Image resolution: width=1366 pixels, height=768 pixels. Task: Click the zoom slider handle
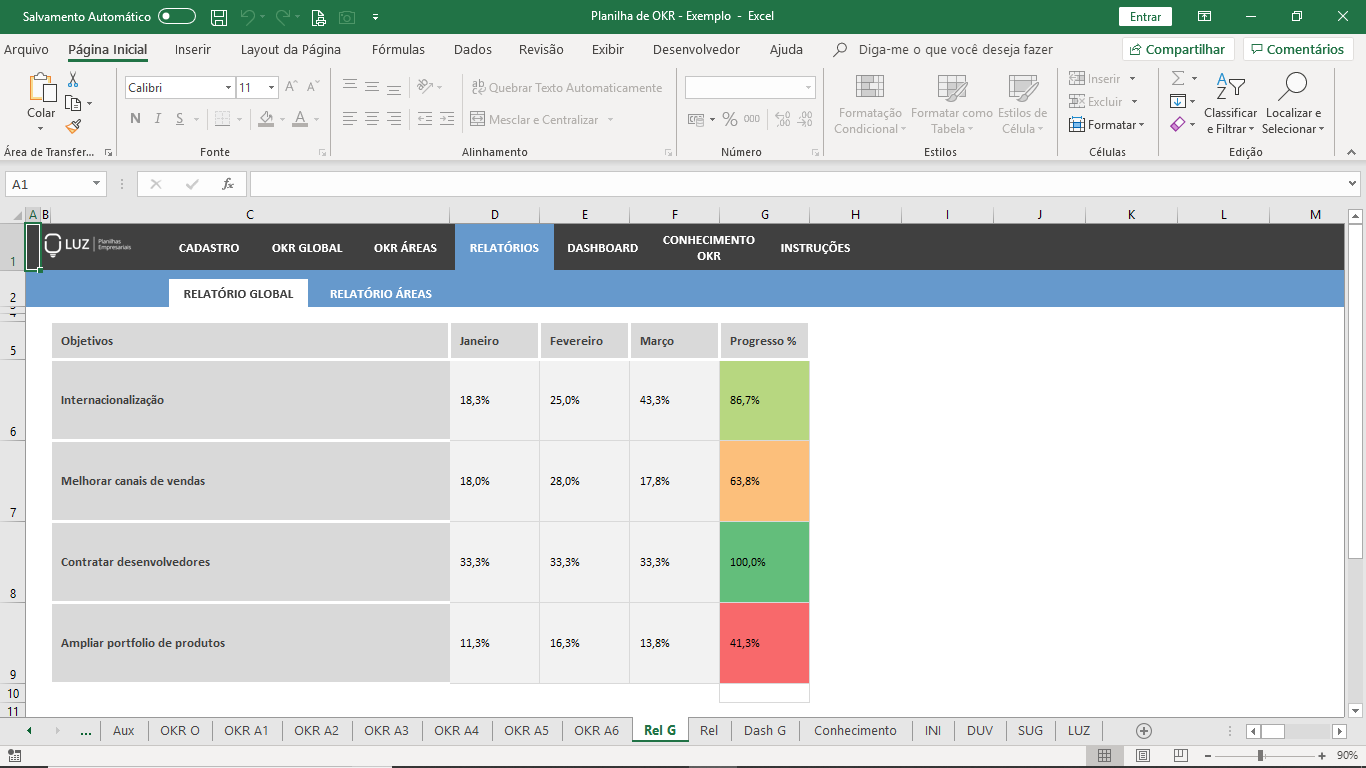click(1260, 756)
